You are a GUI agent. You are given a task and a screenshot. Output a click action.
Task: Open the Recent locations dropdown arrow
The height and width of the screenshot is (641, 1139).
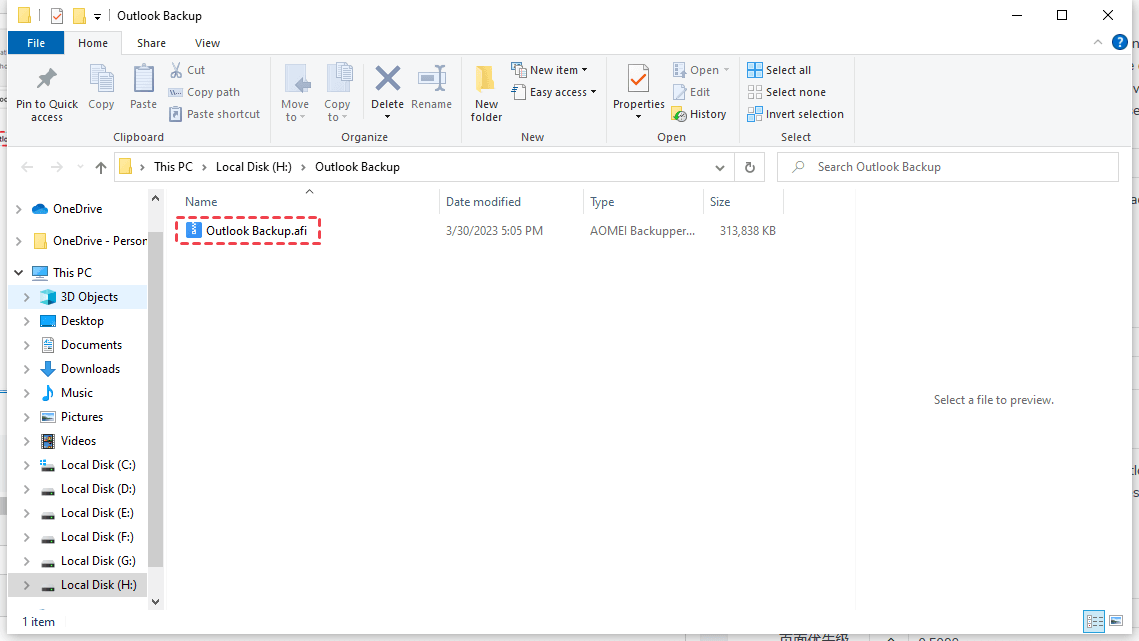[x=80, y=167]
